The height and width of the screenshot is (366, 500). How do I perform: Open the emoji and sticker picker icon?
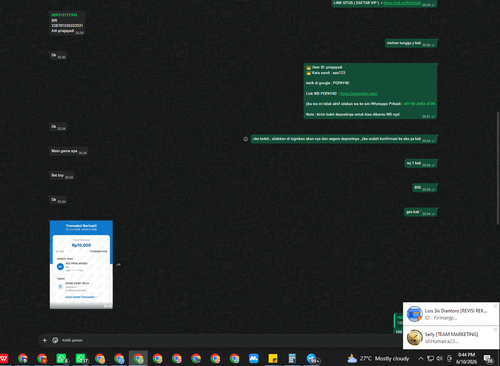click(55, 340)
